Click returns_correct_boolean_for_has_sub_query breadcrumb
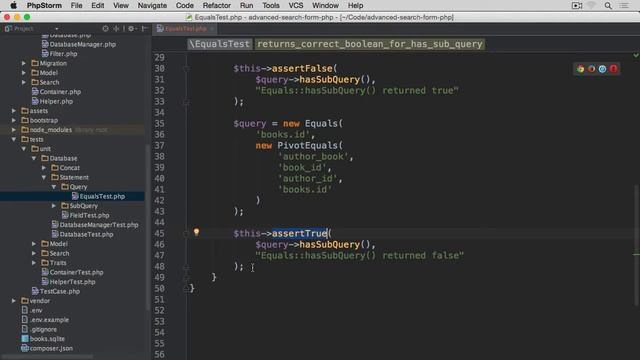The image size is (640, 360). click(370, 44)
